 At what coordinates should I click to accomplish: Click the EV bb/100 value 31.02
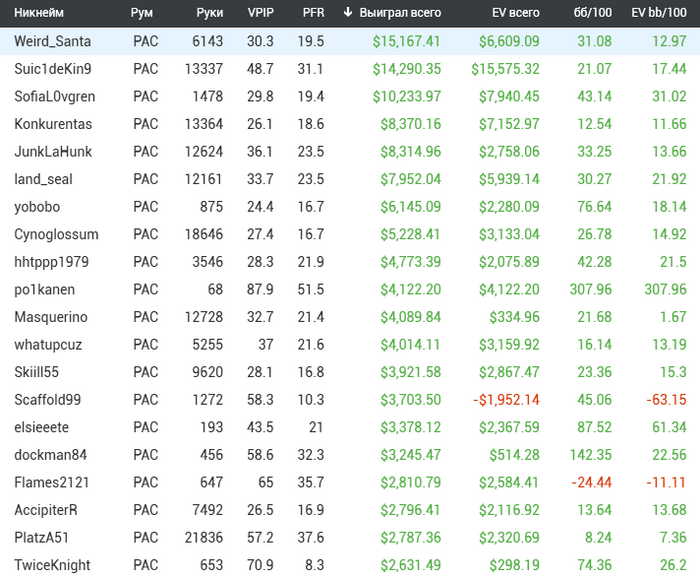pos(669,96)
